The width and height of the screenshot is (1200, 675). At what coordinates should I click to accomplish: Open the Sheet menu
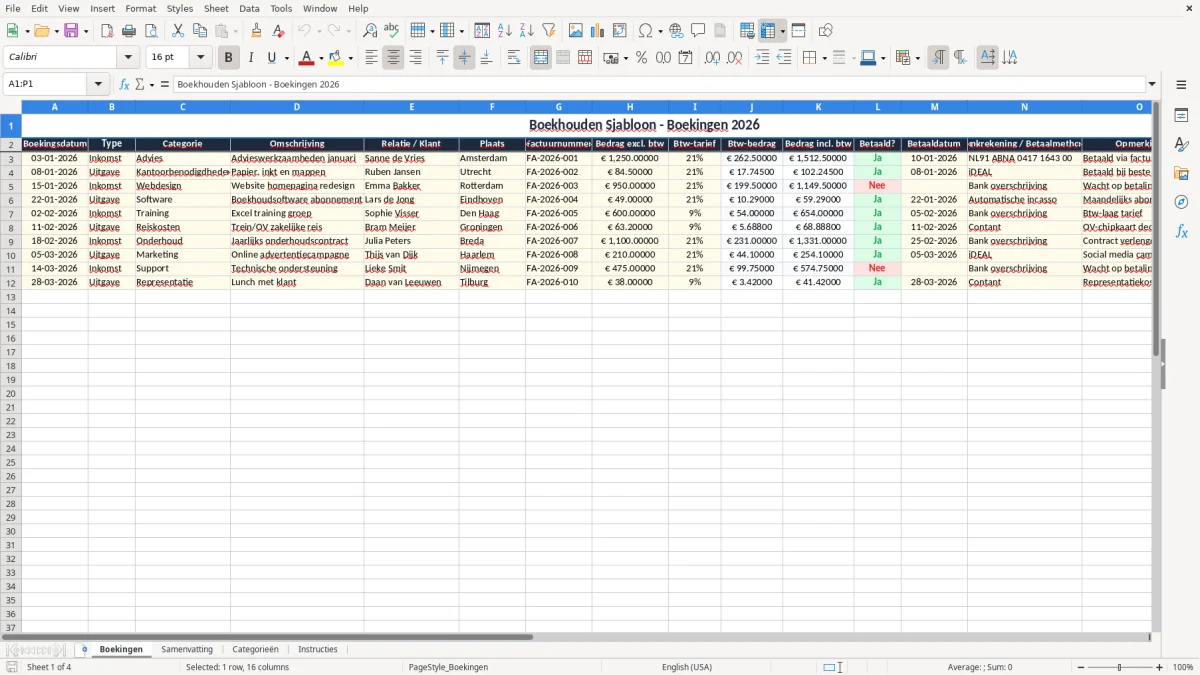coord(216,8)
